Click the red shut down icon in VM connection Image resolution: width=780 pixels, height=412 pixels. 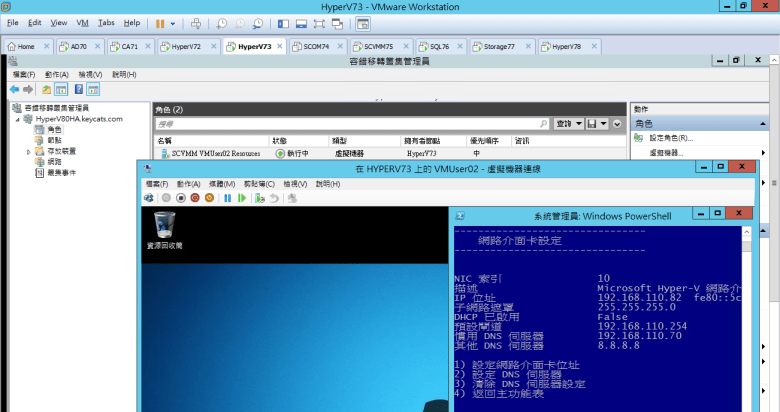[x=195, y=198]
